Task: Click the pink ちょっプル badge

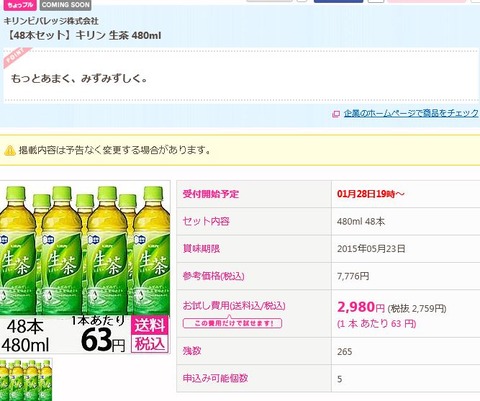Action: (x=20, y=5)
